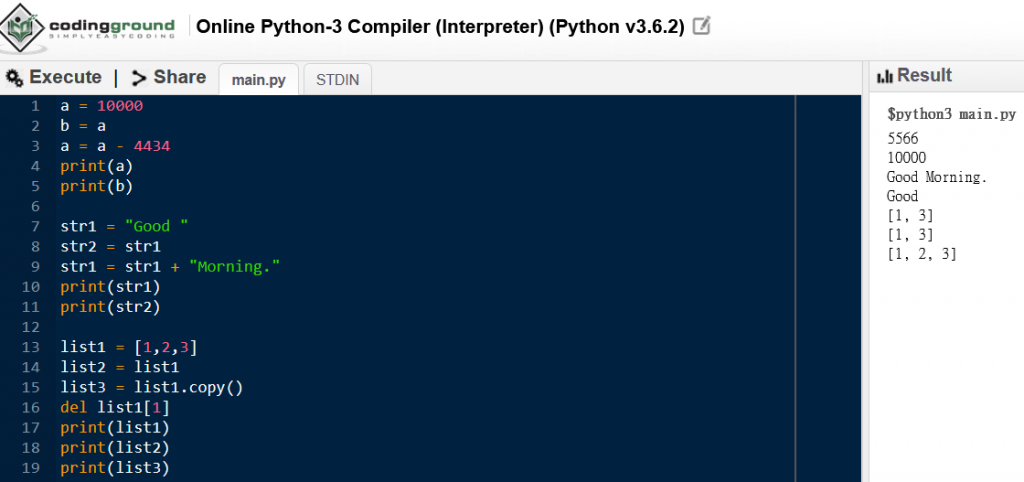This screenshot has width=1024, height=482.
Task: Click the codingground brand name text
Action: [112, 26]
